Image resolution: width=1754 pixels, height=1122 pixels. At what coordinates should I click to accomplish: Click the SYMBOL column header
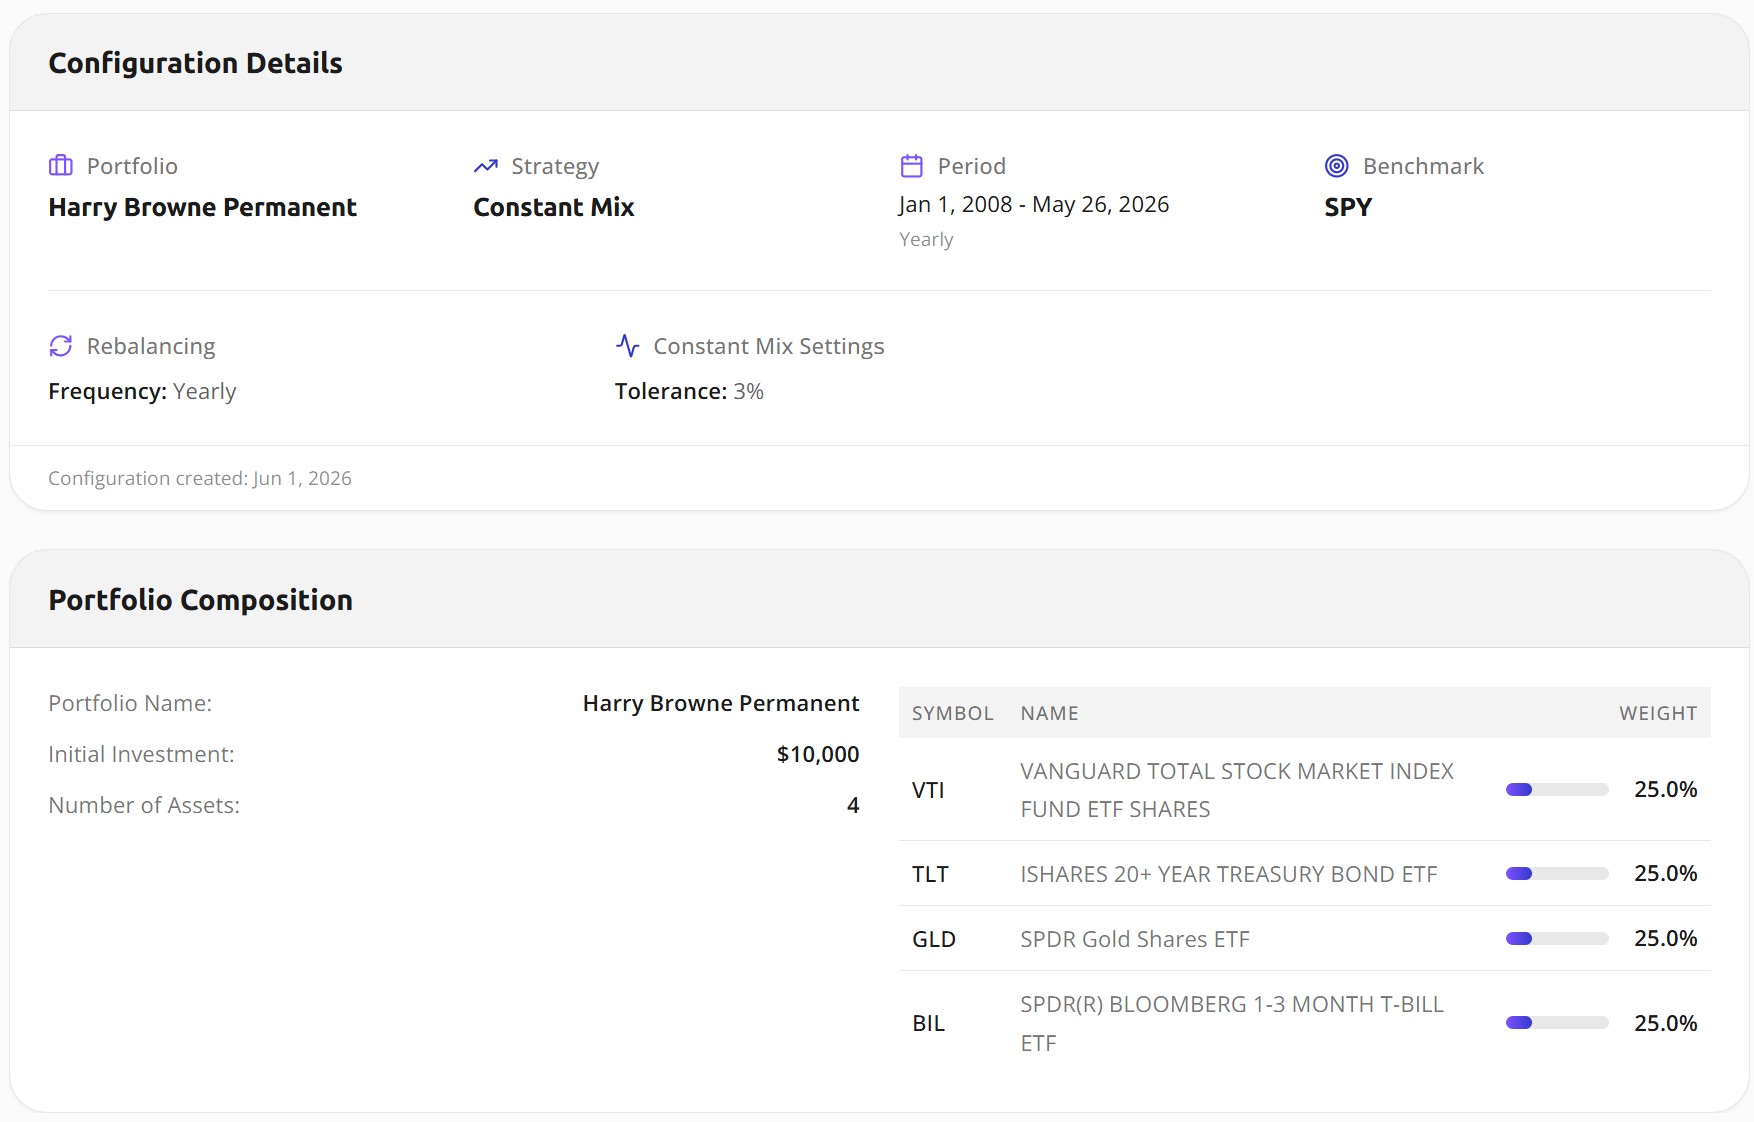[953, 713]
